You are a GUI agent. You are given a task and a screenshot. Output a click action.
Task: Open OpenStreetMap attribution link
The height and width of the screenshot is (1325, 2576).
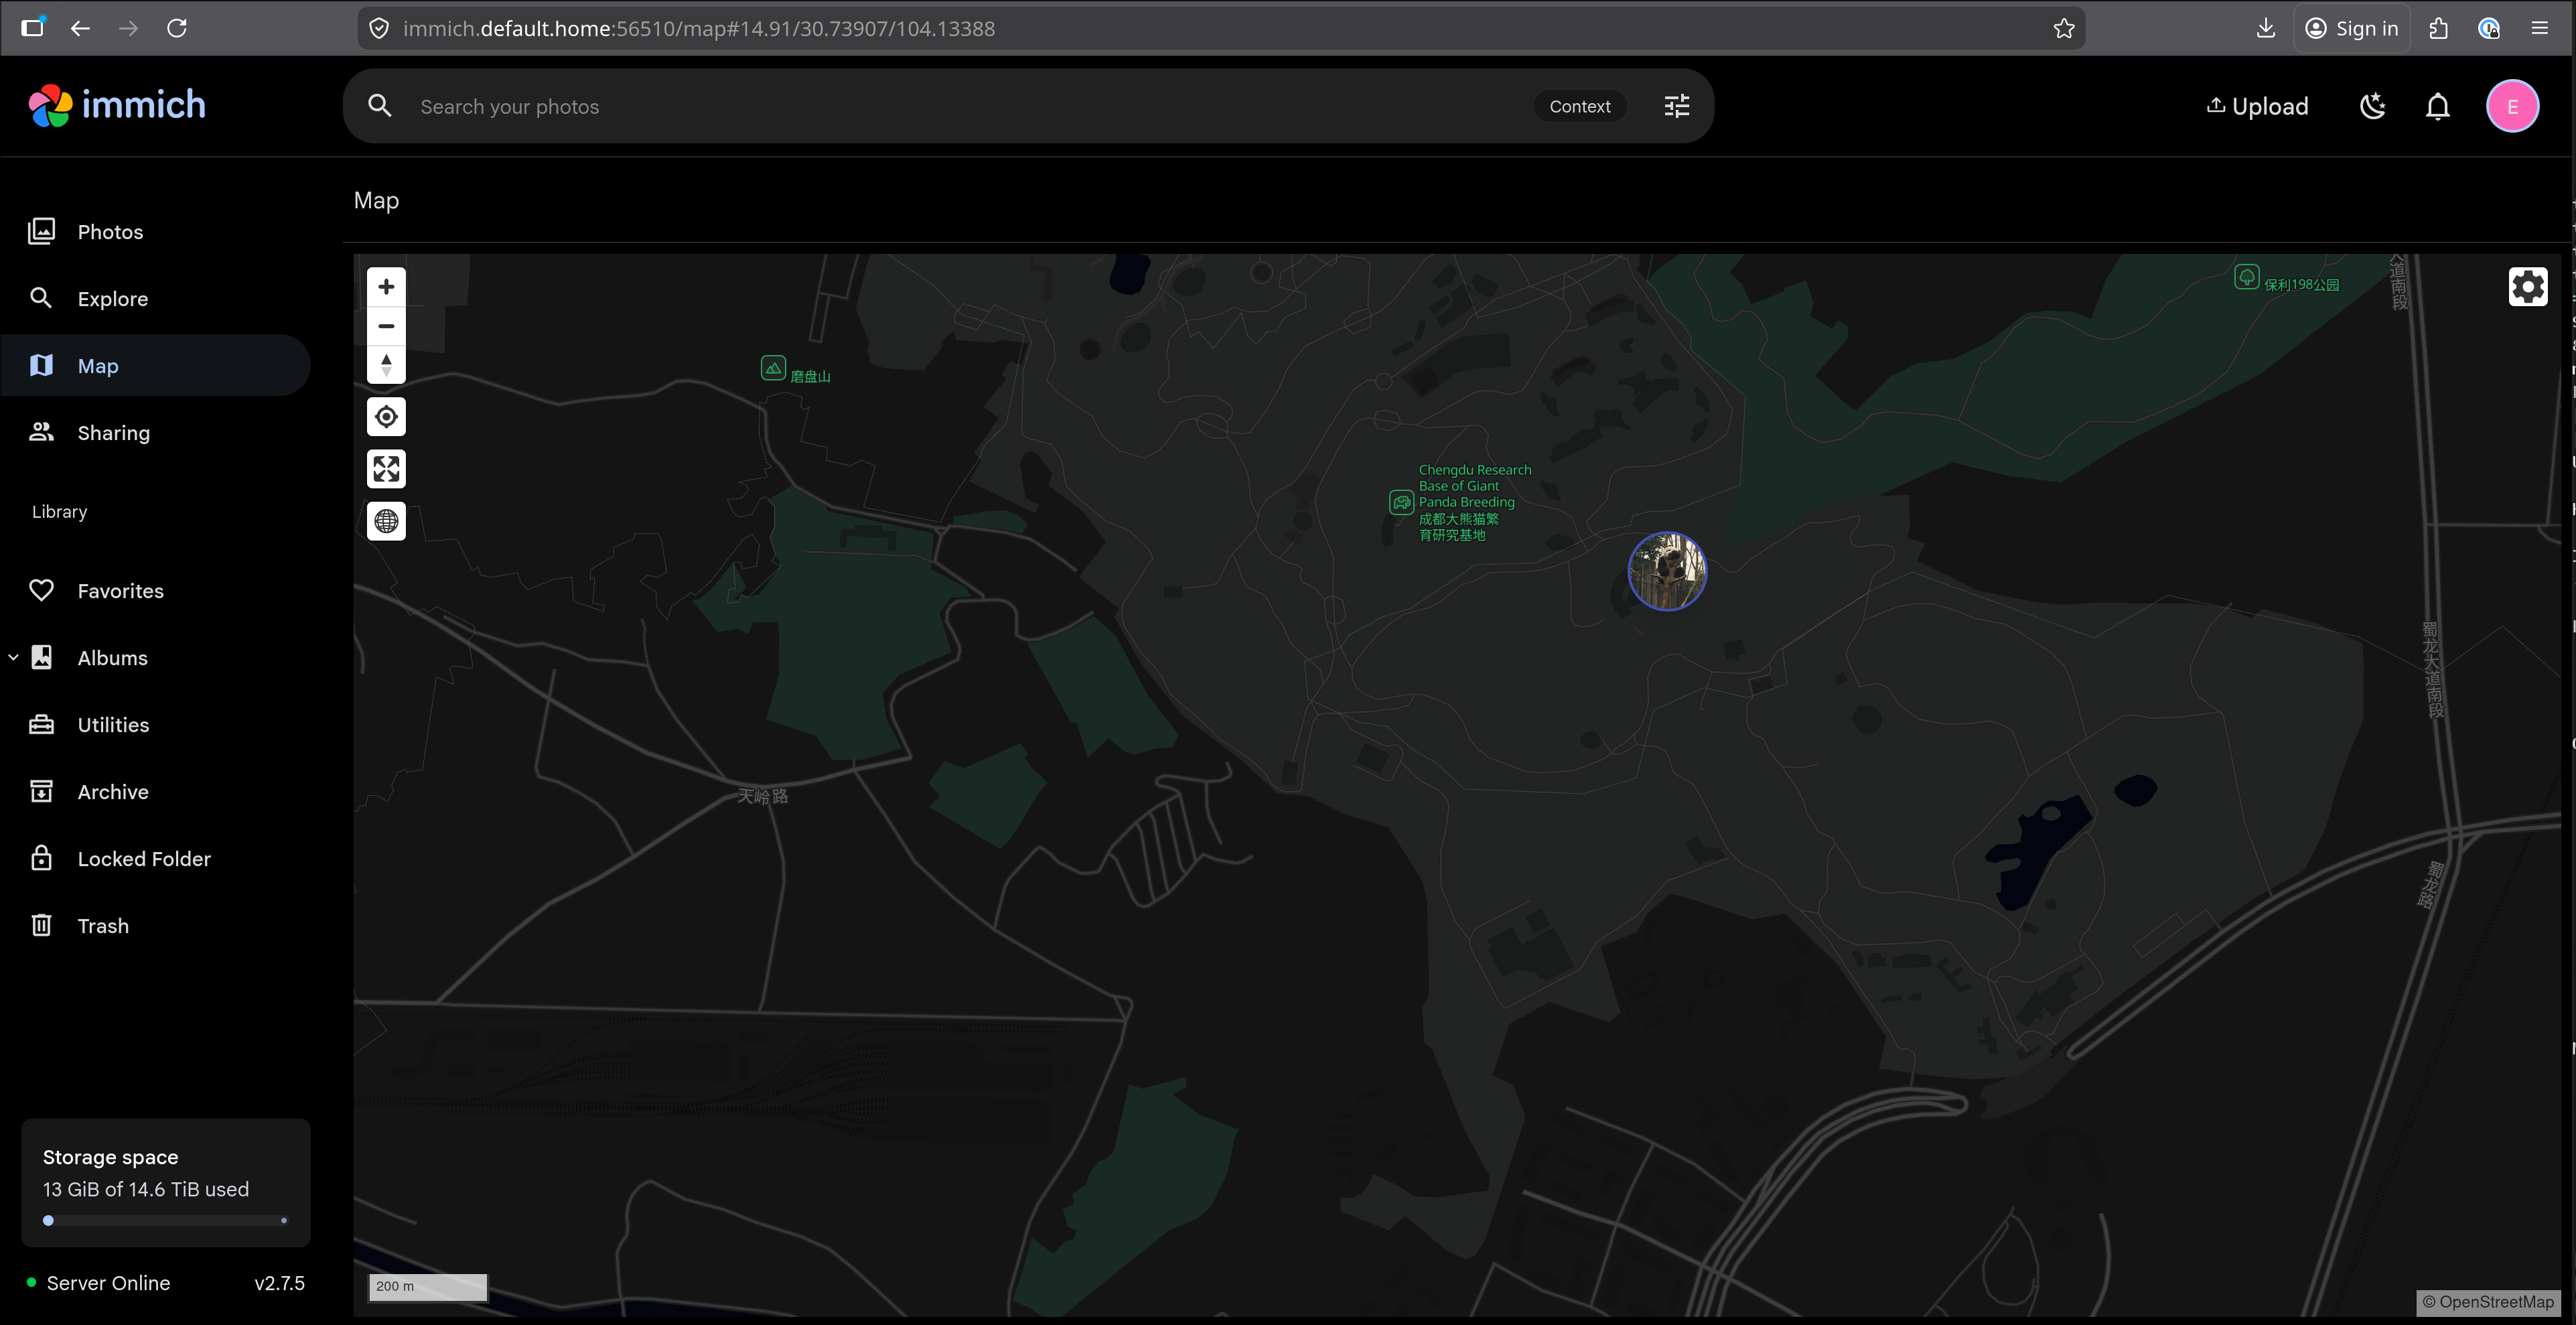(2494, 1301)
